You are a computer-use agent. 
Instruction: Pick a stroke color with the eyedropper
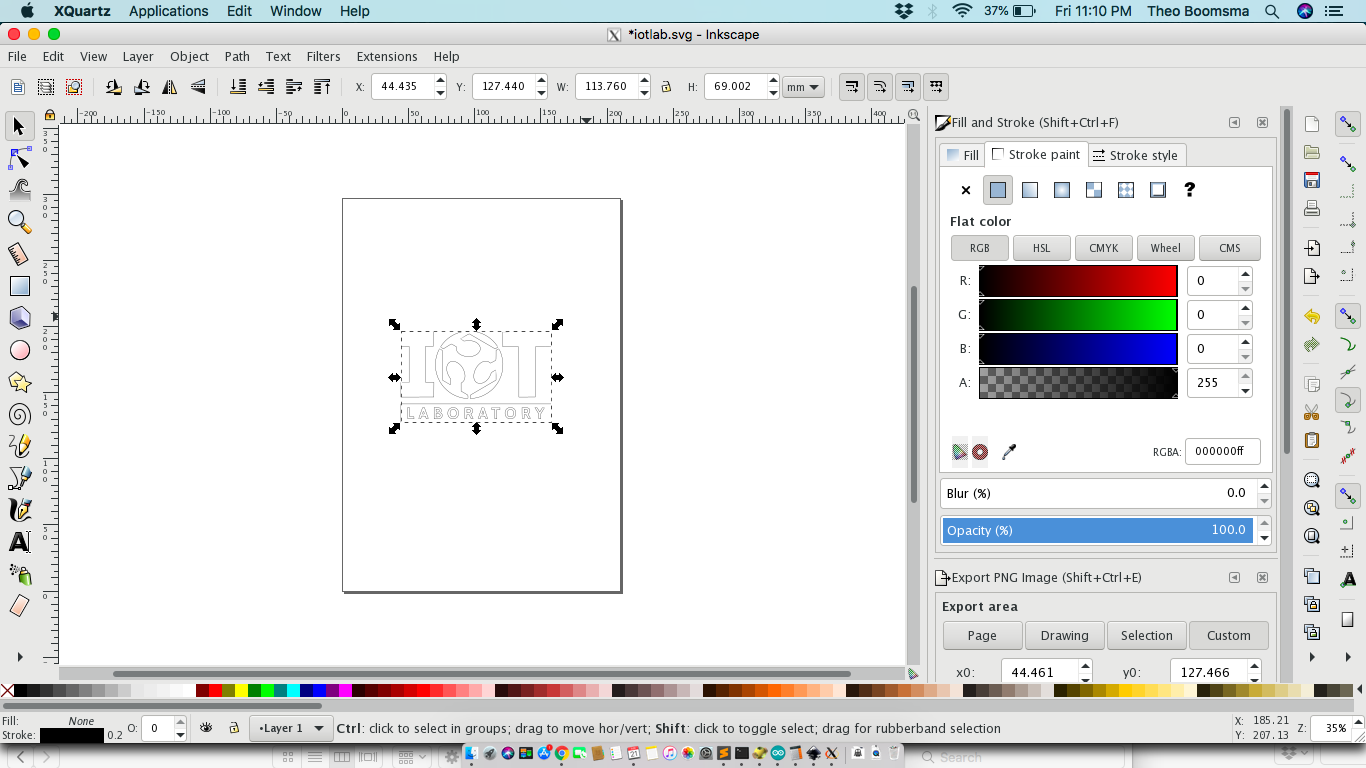[1008, 451]
